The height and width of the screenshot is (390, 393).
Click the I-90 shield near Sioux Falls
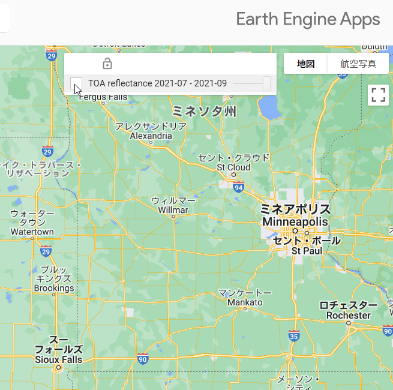tap(143, 359)
